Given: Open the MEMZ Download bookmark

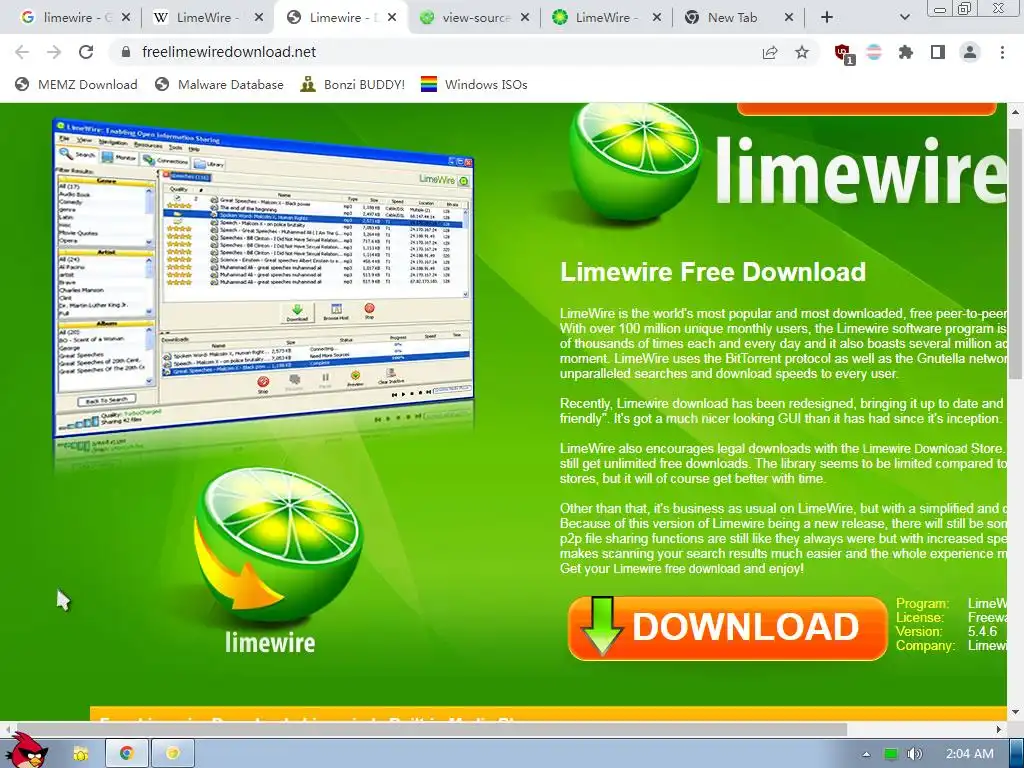Looking at the screenshot, I should [x=76, y=84].
